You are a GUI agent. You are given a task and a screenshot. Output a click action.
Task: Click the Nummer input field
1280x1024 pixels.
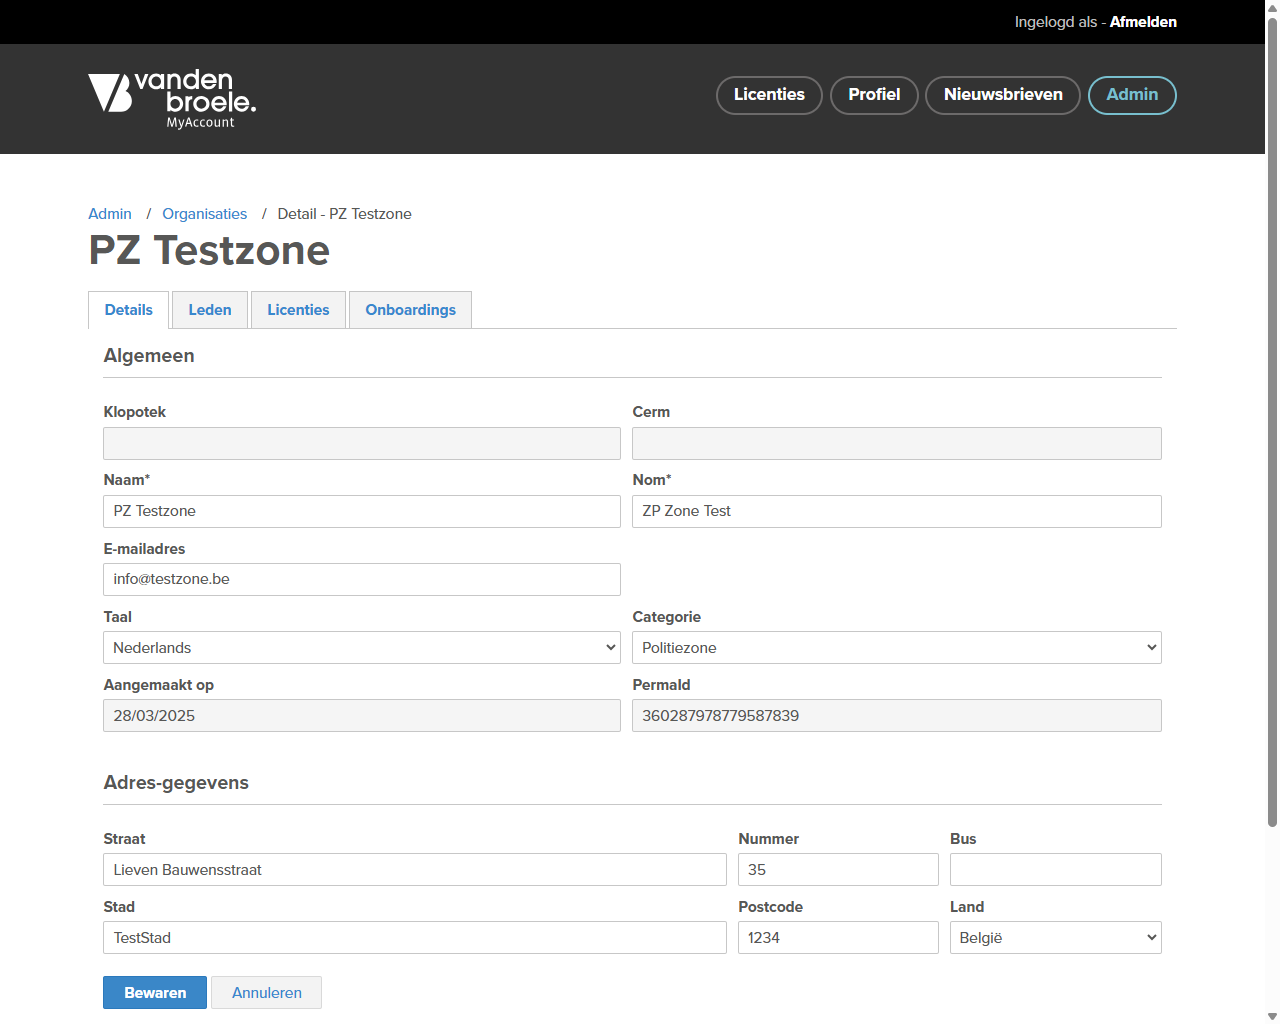[x=838, y=869]
